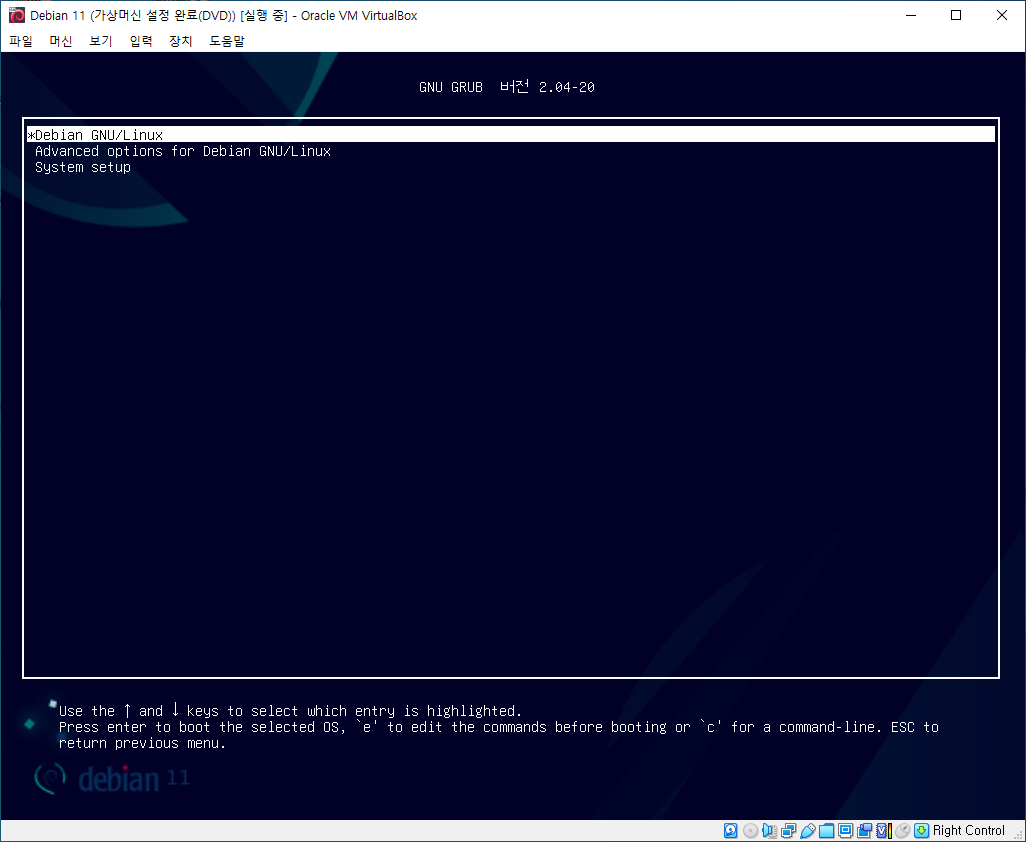The image size is (1026, 842).
Task: Click the recording status icon
Action: [864, 831]
